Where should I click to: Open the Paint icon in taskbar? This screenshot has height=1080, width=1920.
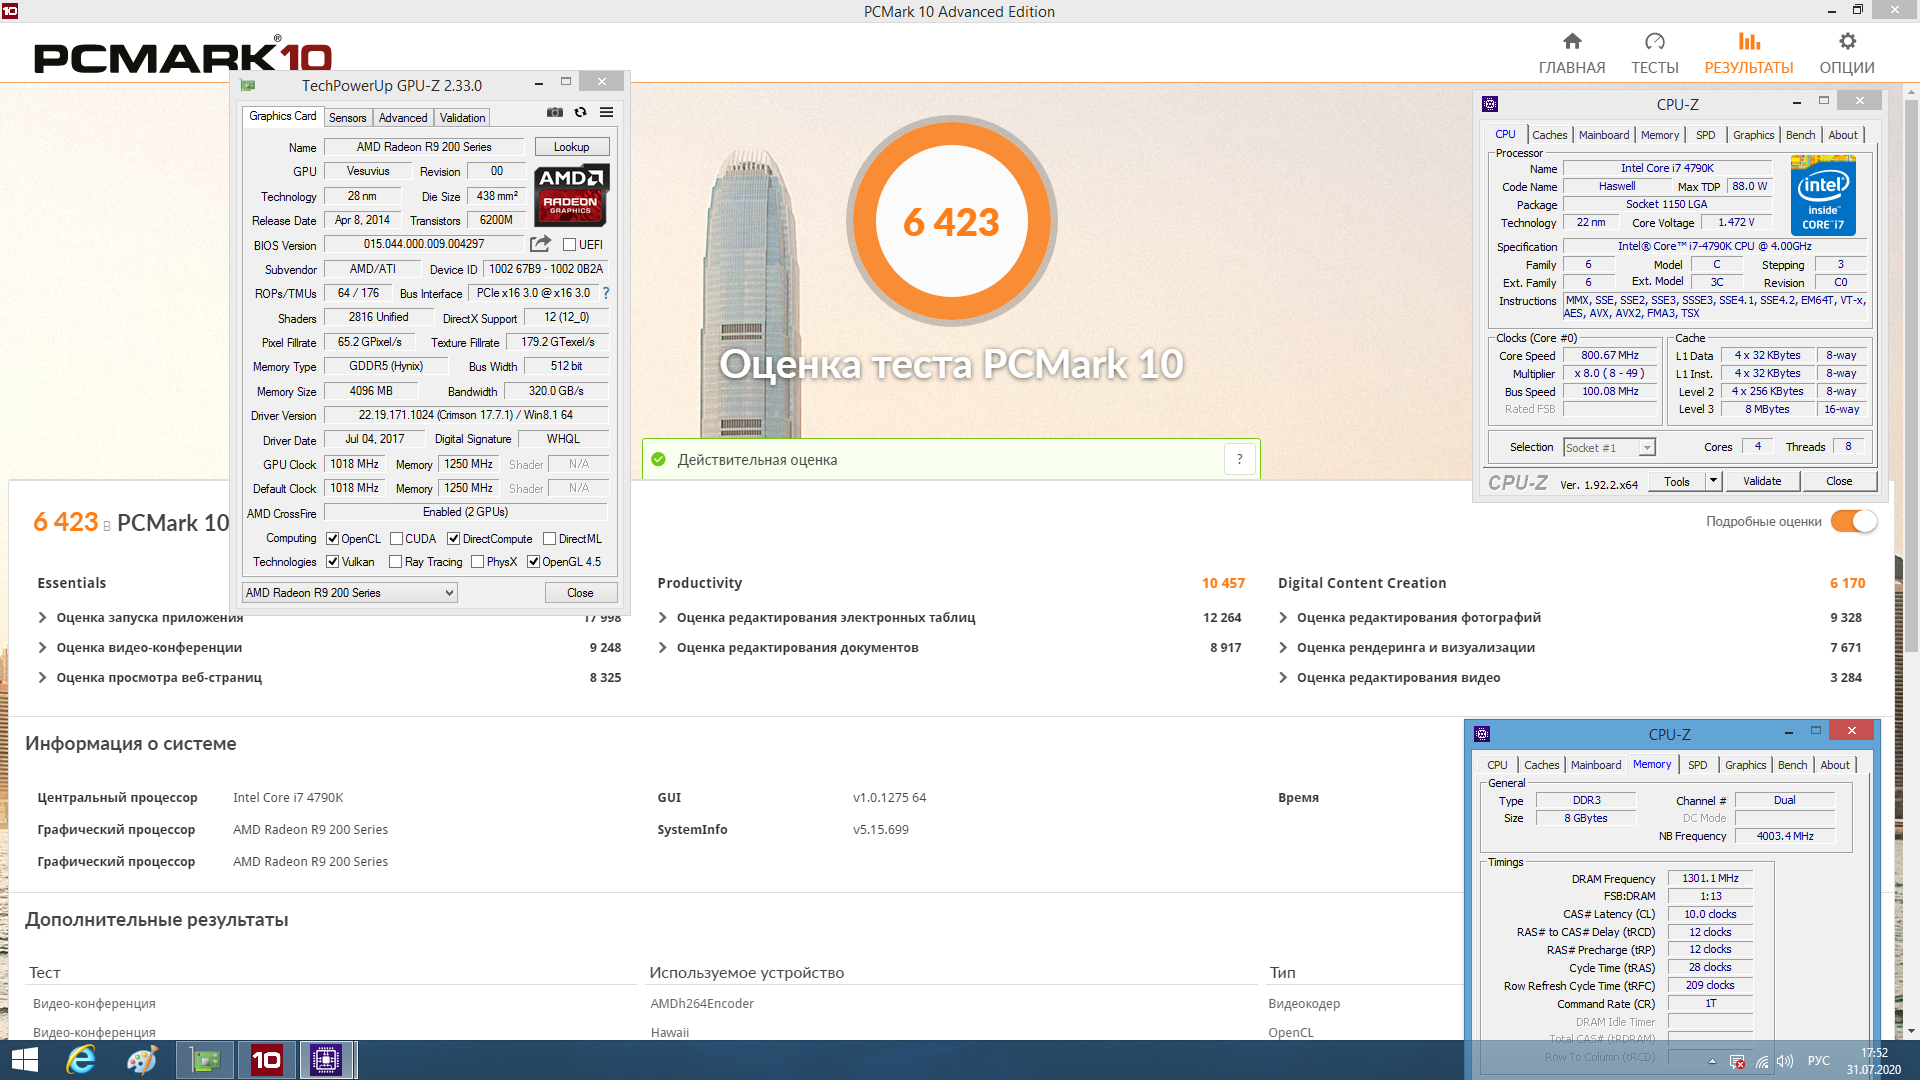[142, 1060]
